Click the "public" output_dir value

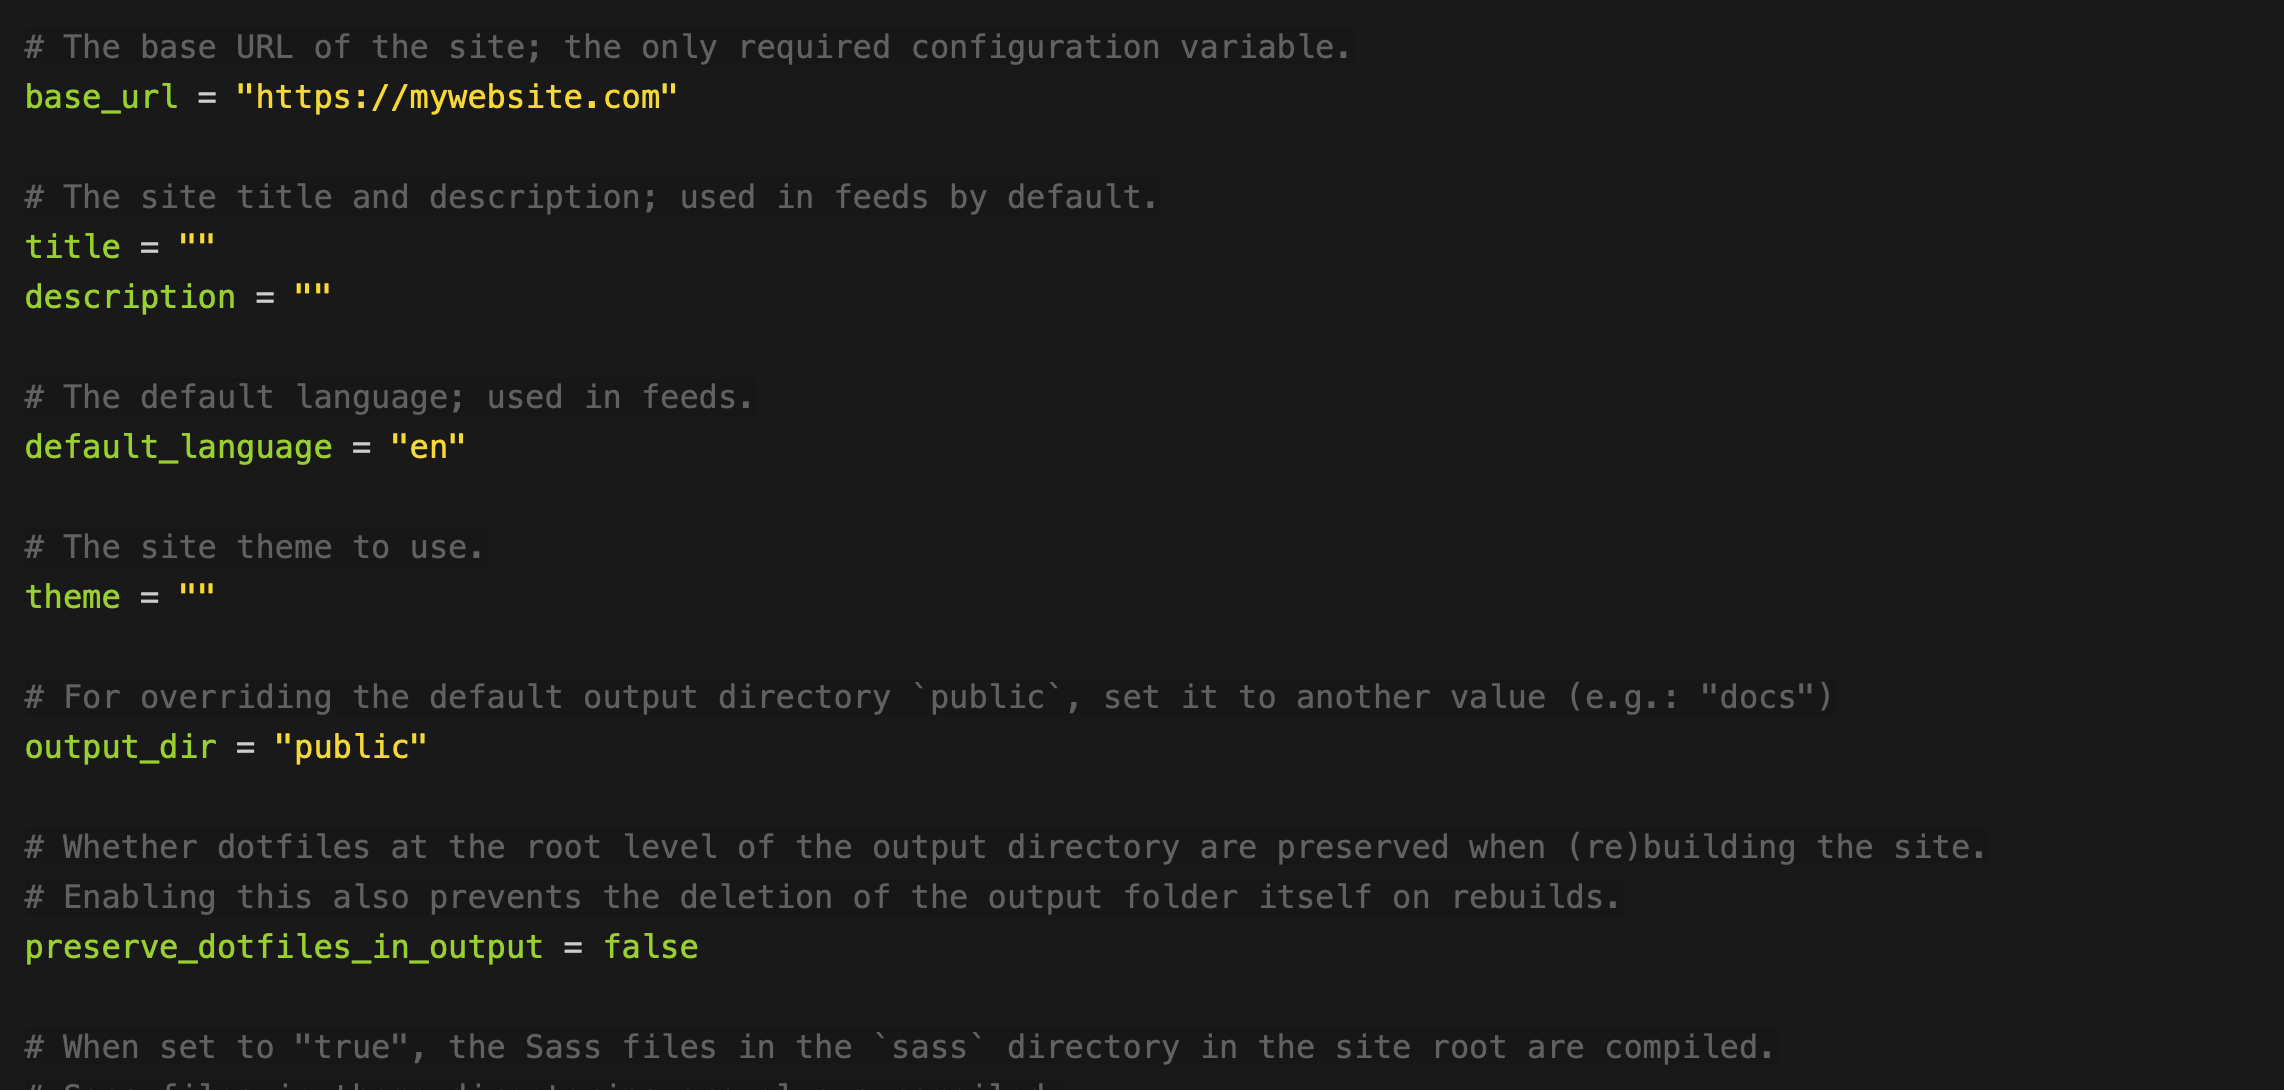click(351, 747)
